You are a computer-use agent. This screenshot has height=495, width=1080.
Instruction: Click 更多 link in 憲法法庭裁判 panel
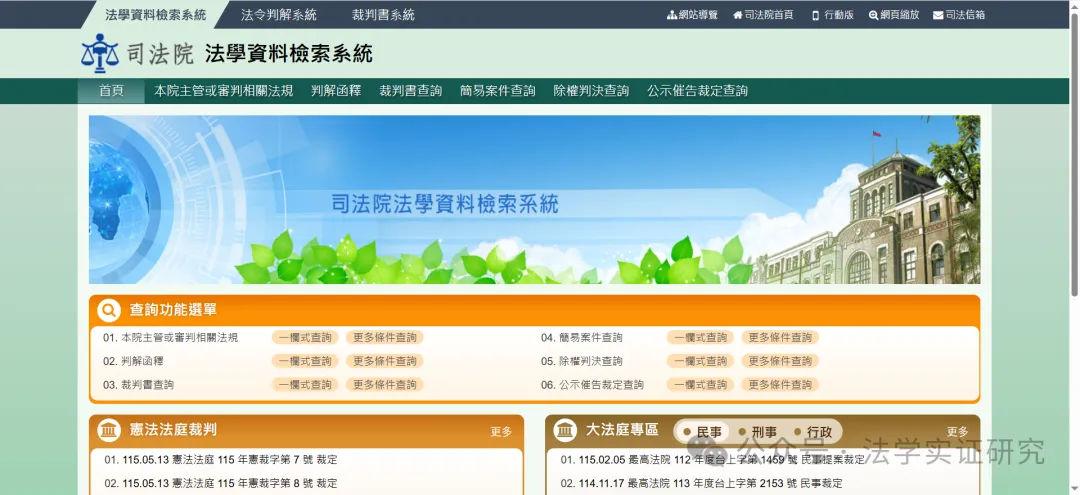point(501,432)
